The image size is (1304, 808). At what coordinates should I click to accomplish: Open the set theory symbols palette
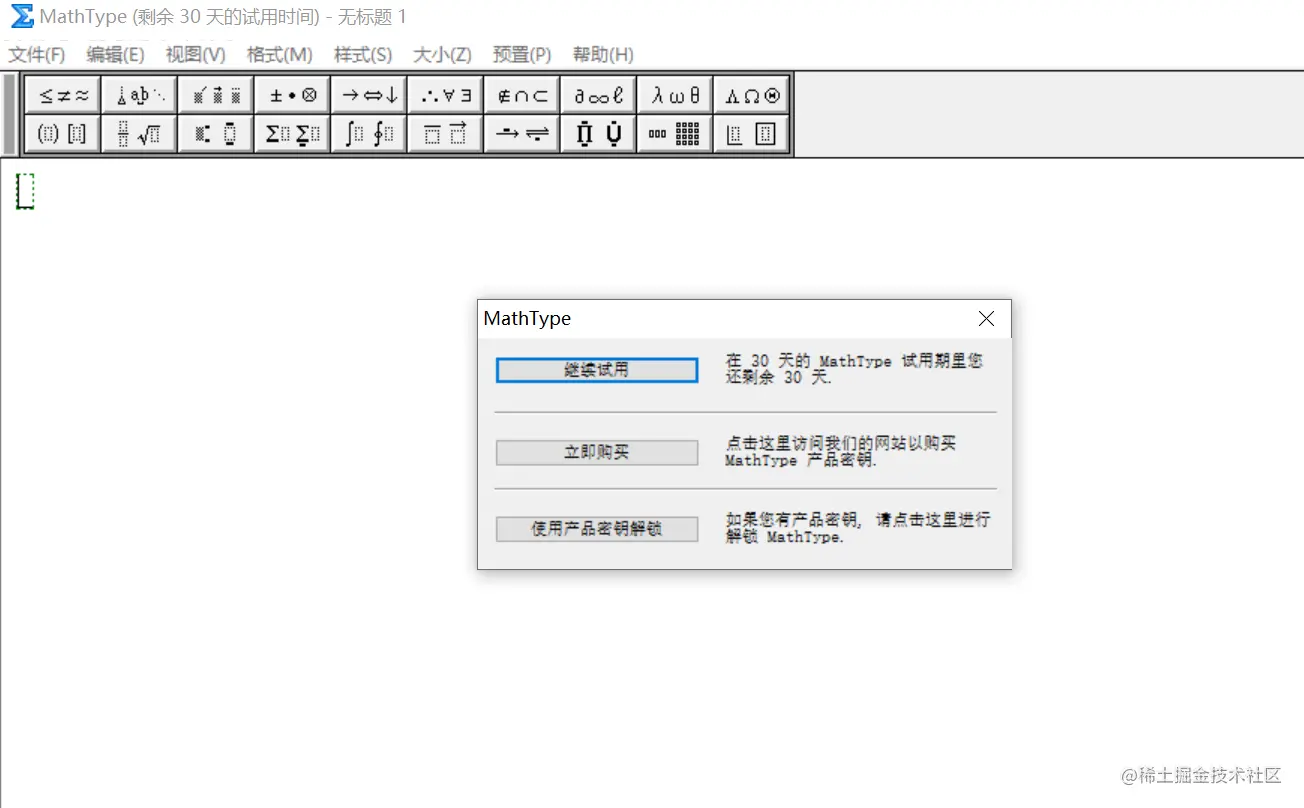(521, 94)
